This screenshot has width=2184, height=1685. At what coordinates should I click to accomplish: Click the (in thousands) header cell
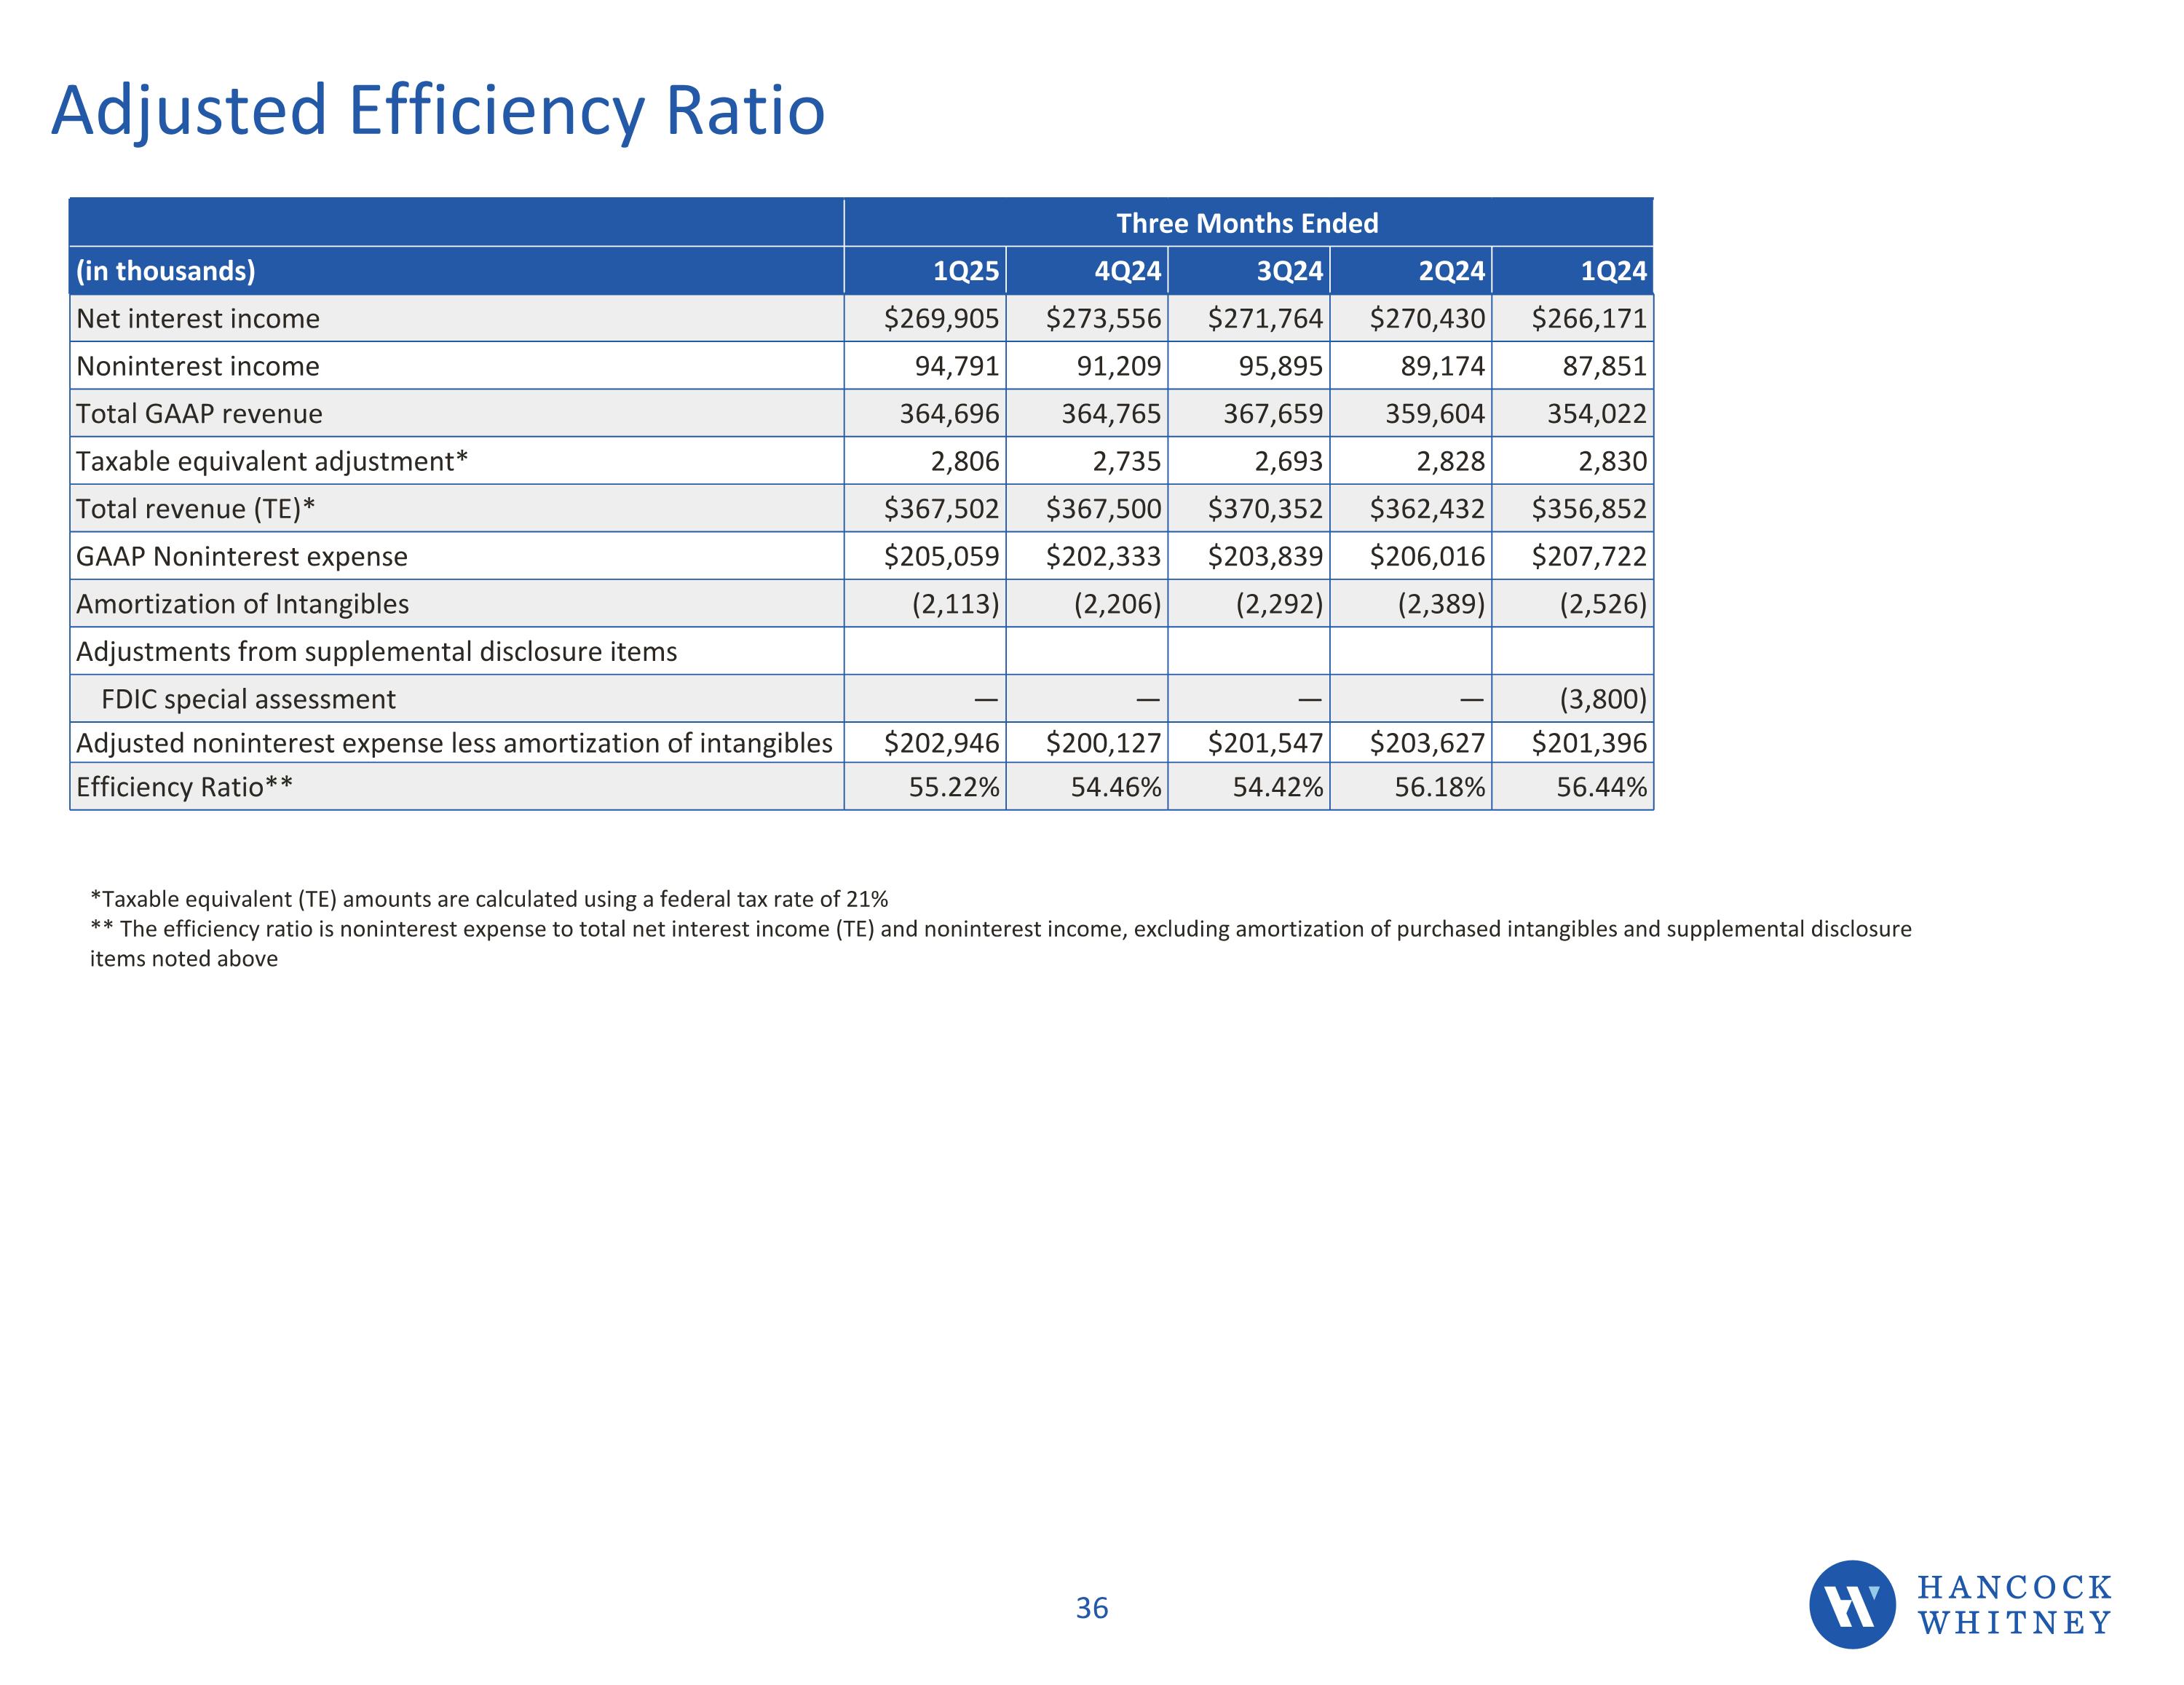(166, 271)
